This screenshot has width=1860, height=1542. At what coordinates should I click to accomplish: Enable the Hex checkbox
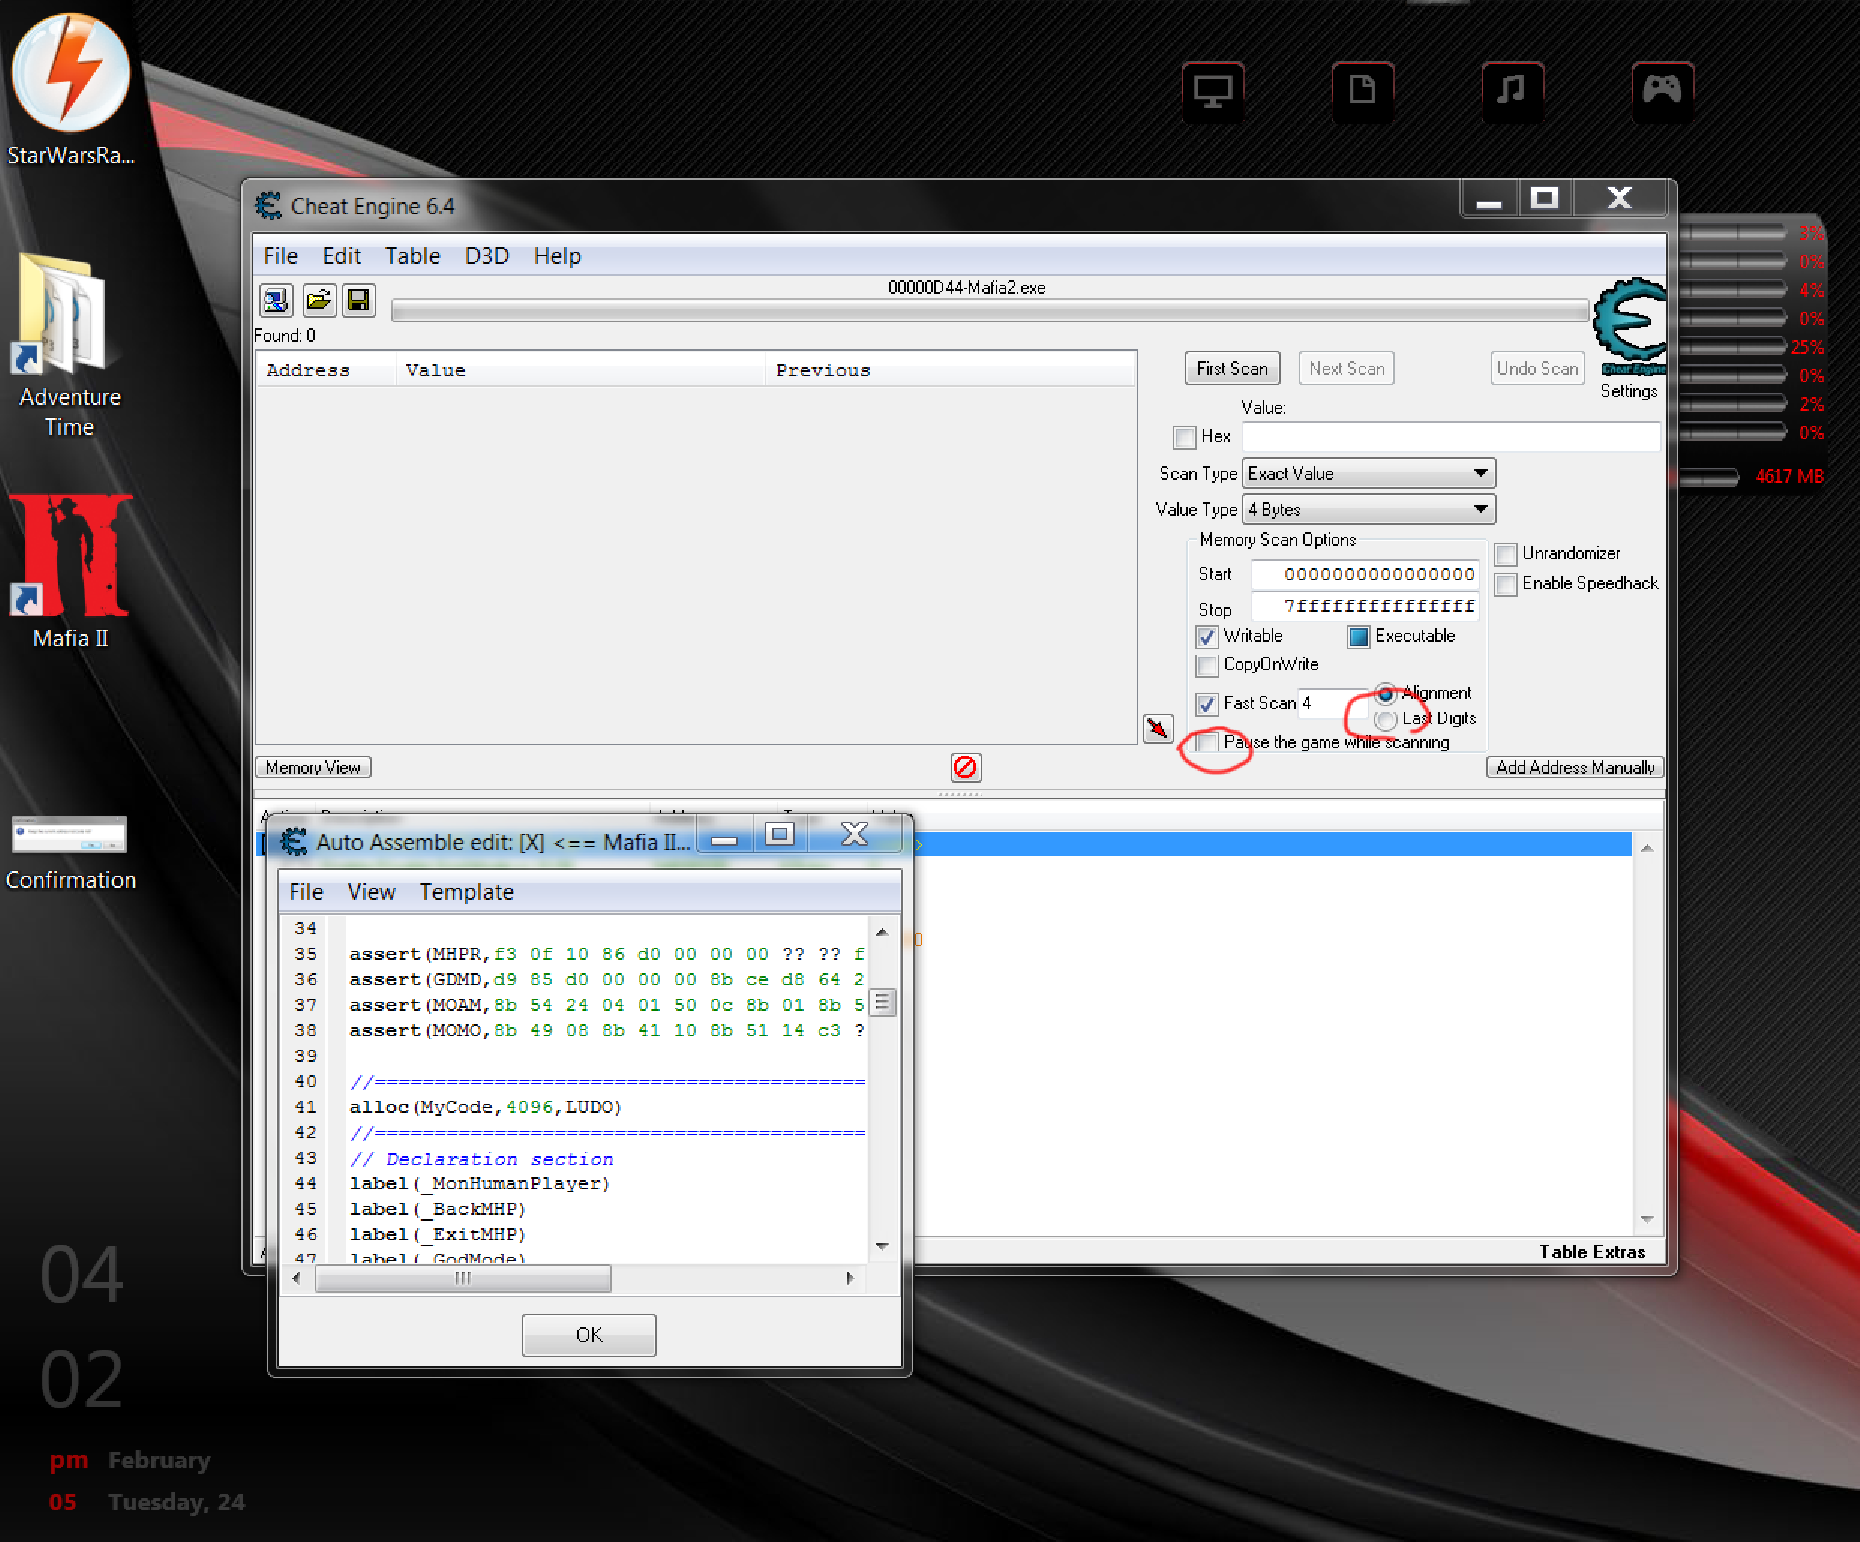1185,437
